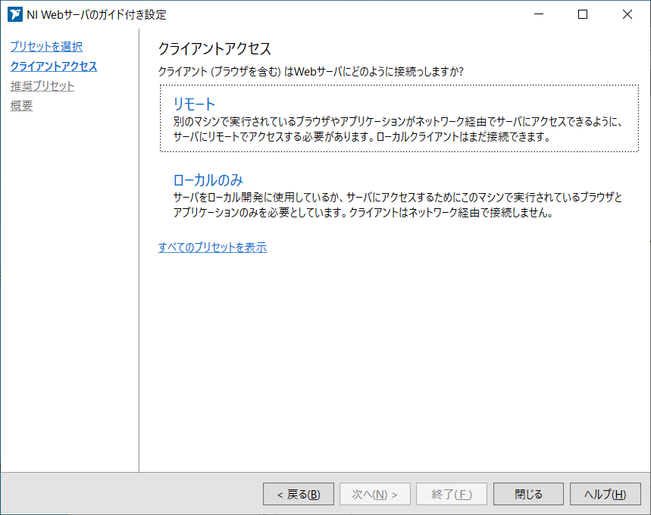Dismiss the wizard with 閉じる button

(x=529, y=494)
